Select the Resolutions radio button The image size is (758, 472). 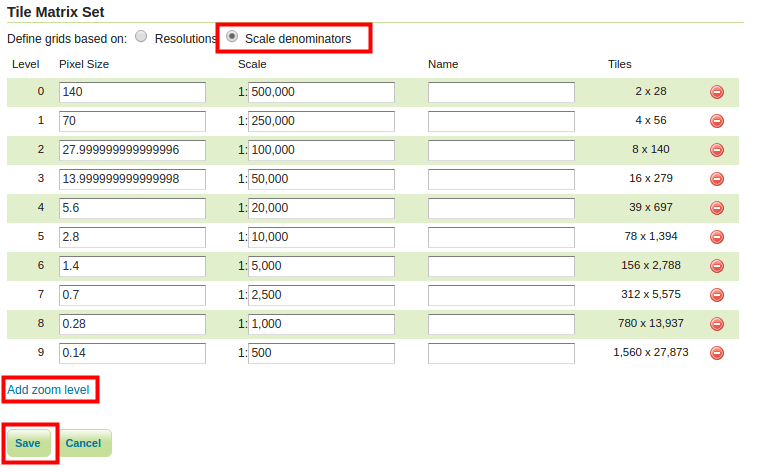pyautogui.click(x=141, y=37)
